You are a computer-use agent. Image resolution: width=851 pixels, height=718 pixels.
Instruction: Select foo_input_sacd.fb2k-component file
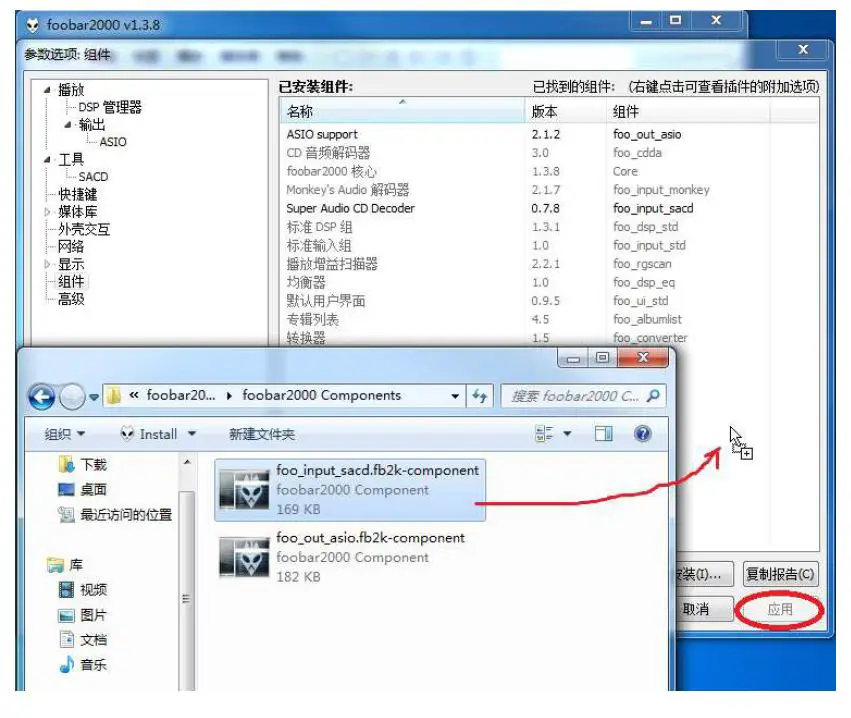tap(350, 490)
